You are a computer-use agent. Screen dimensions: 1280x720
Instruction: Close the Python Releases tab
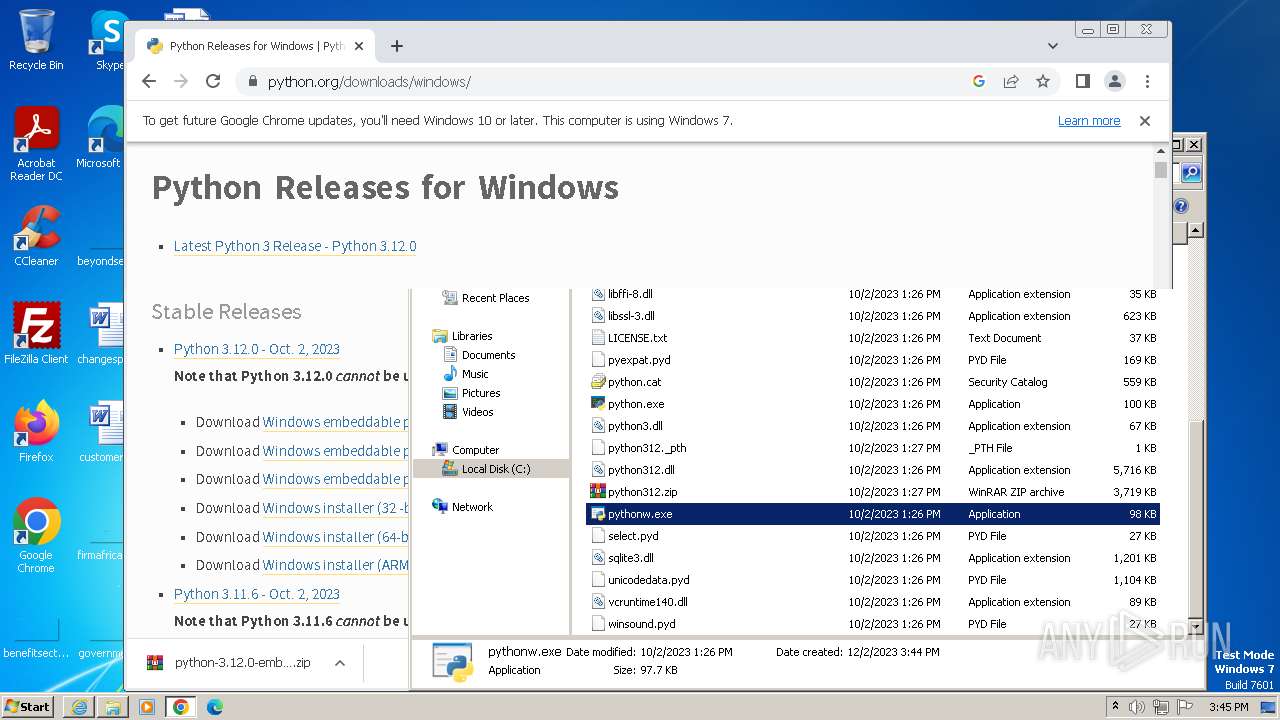[359, 46]
